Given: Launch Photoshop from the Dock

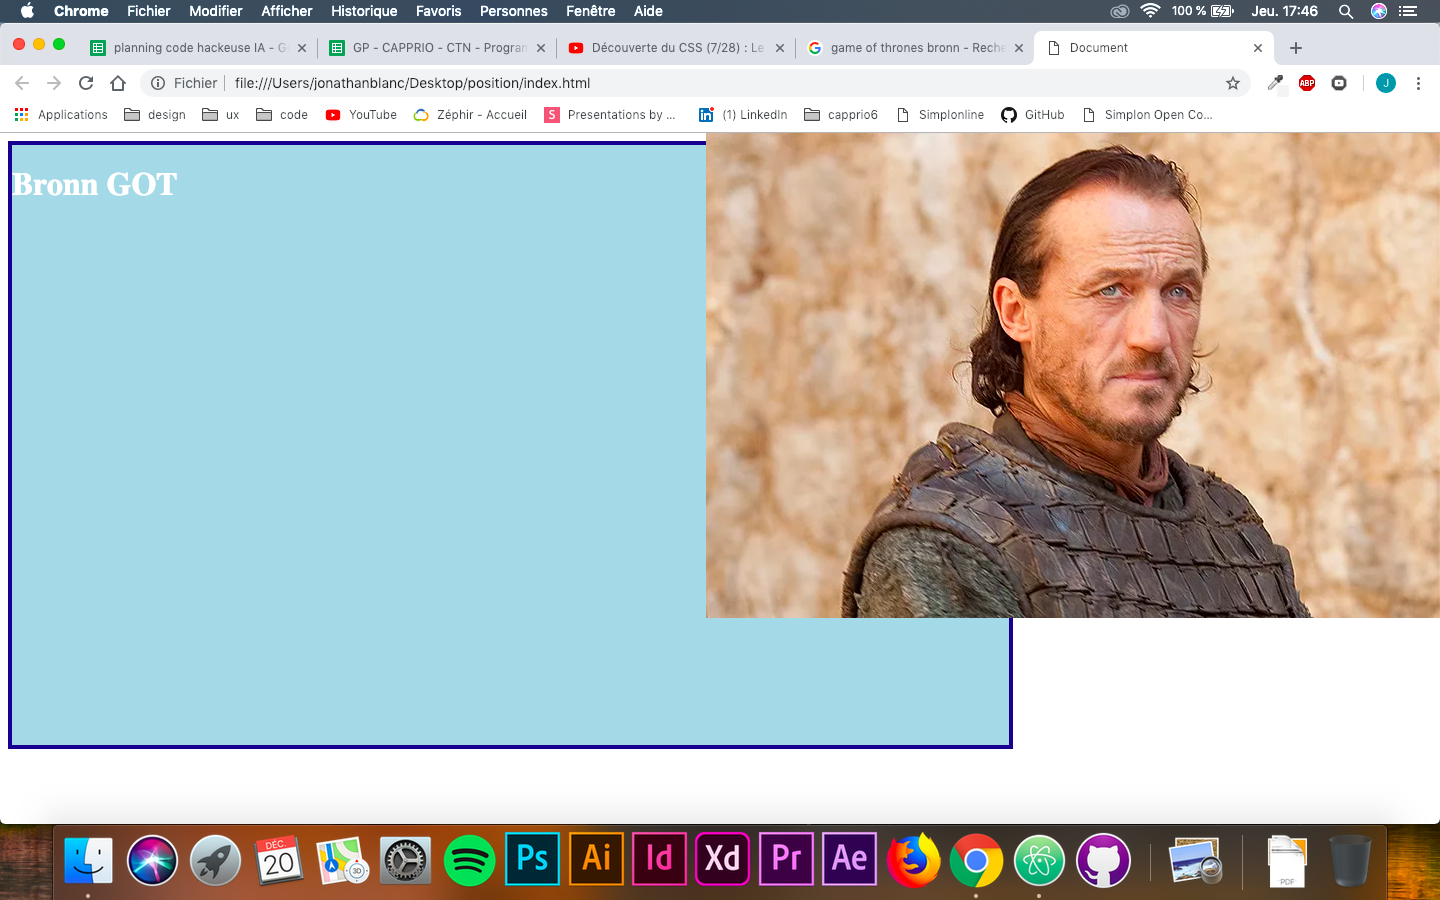Looking at the screenshot, I should (532, 859).
